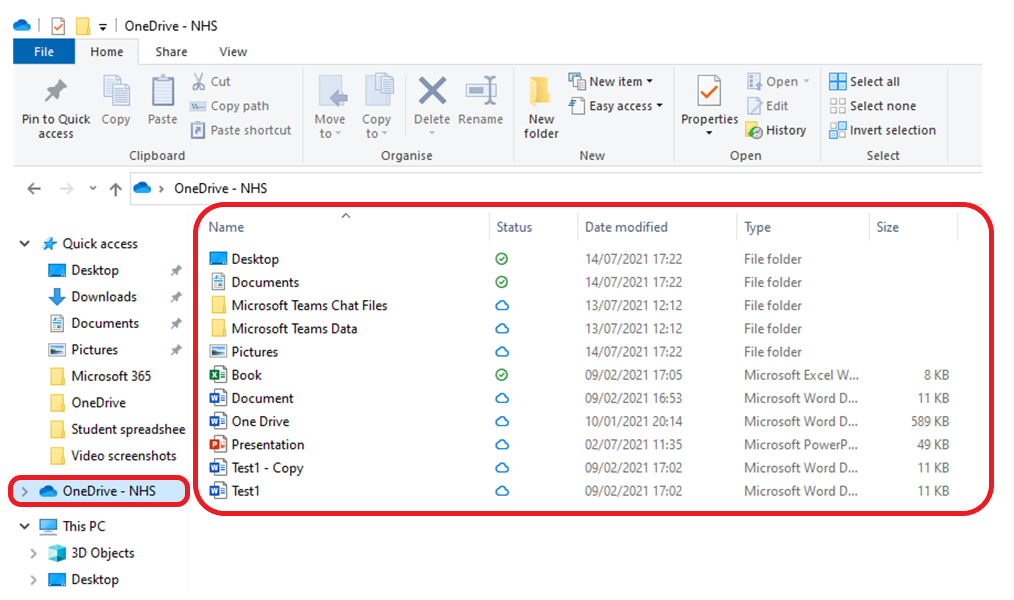This screenshot has height=600, width=1014.
Task: Select Downloads in Quick access
Action: (x=104, y=297)
